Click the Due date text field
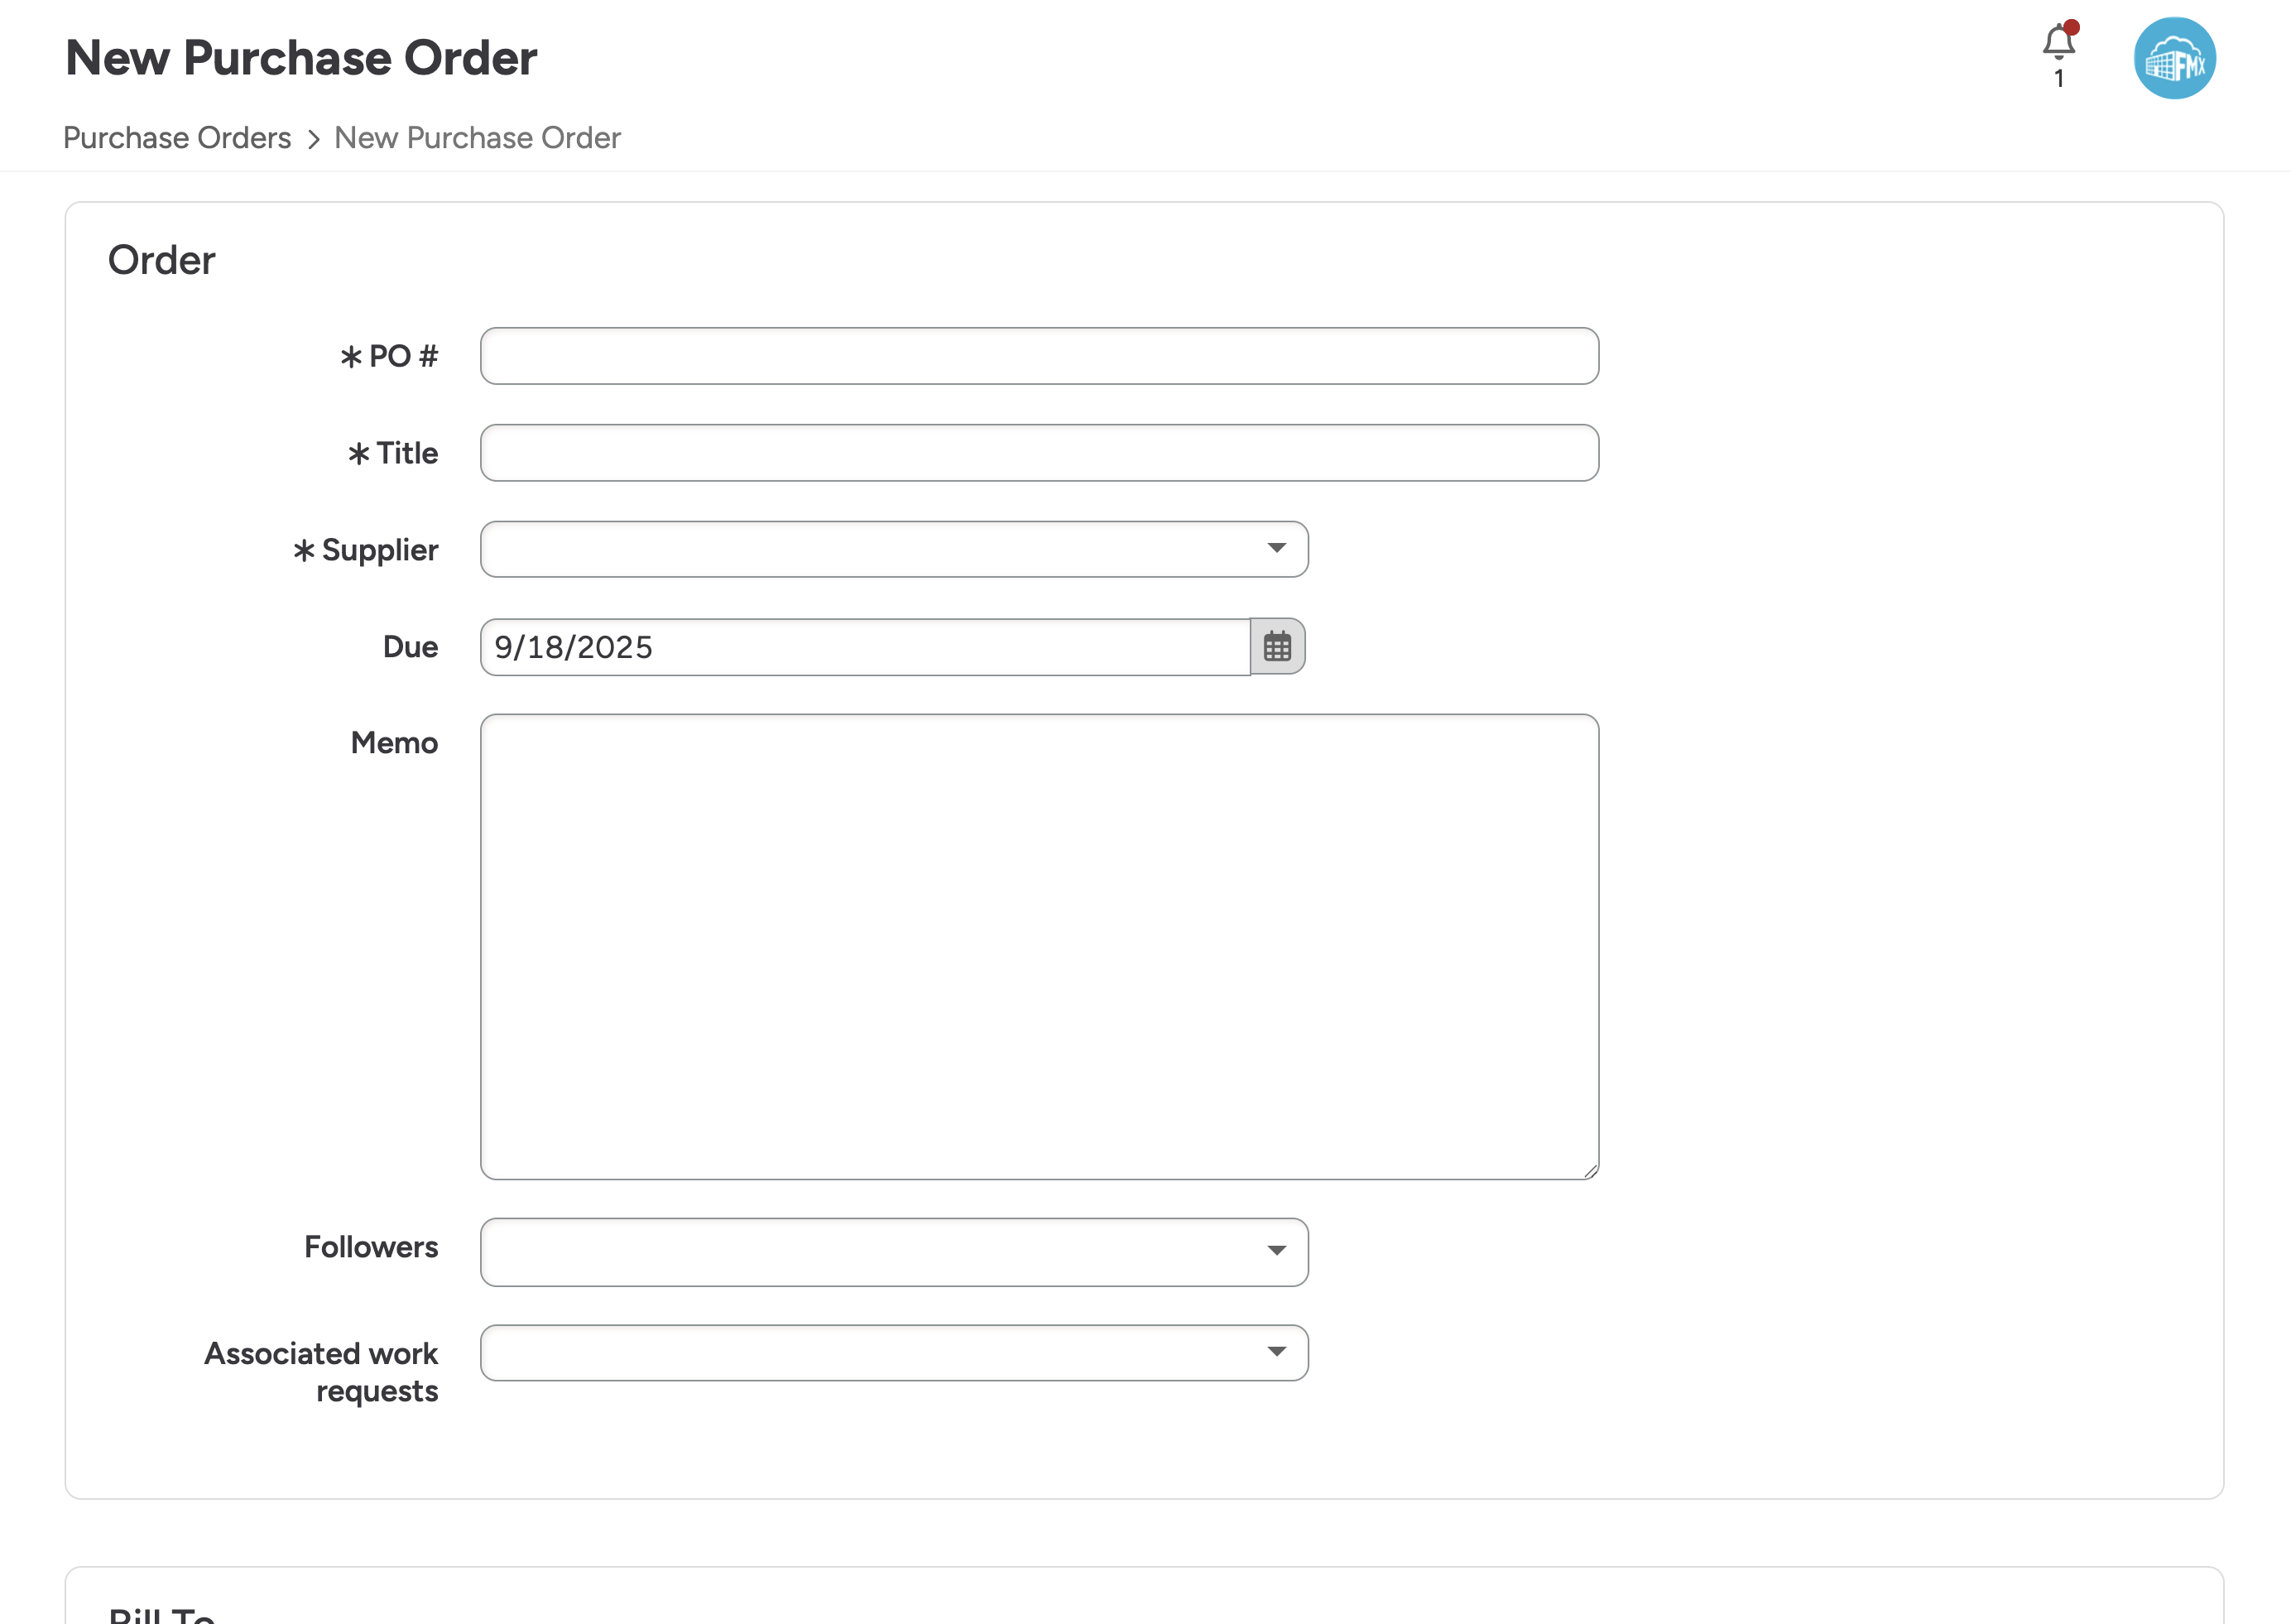The height and width of the screenshot is (1624, 2291). [864, 647]
